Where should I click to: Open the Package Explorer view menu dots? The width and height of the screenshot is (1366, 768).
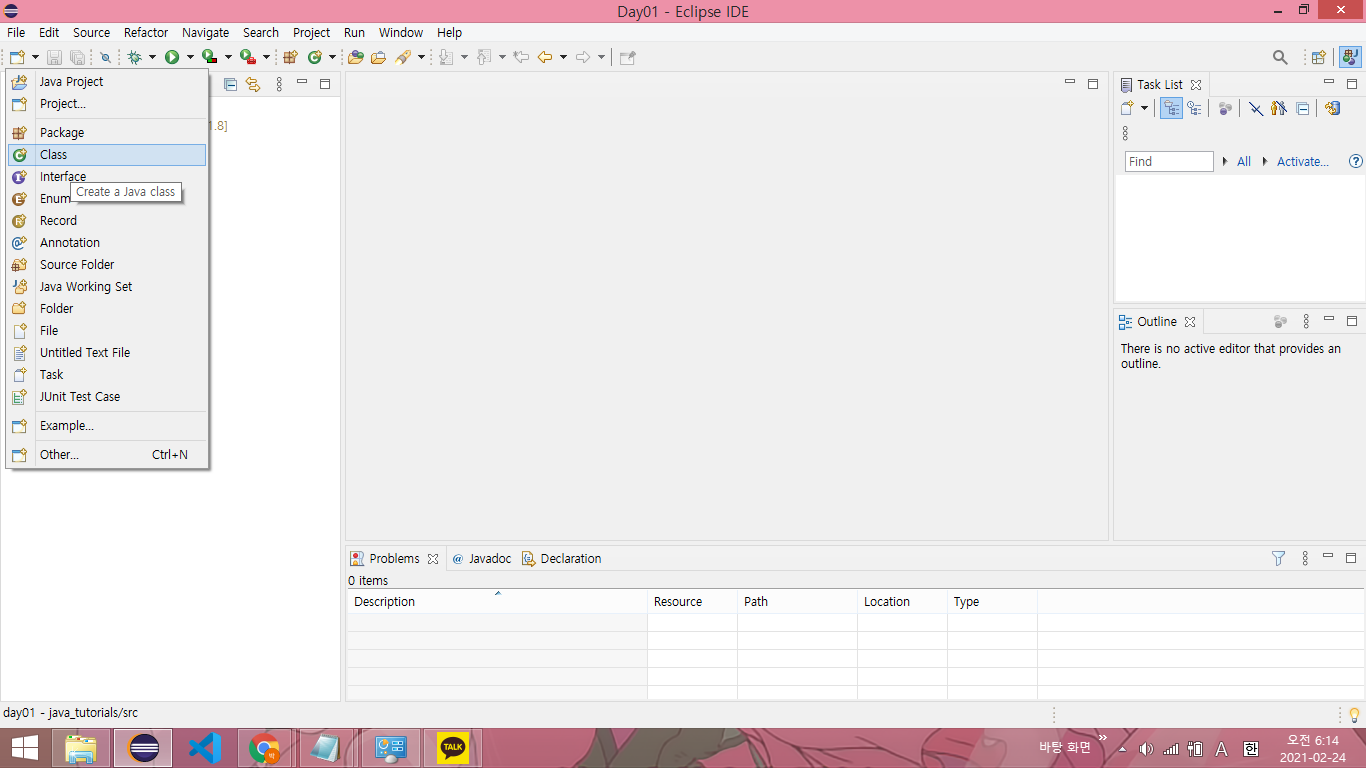(x=279, y=84)
